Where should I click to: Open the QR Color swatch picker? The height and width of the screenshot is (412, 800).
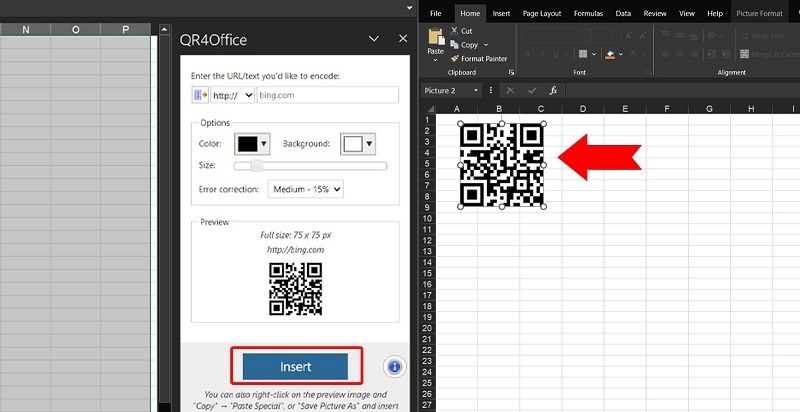(x=251, y=144)
